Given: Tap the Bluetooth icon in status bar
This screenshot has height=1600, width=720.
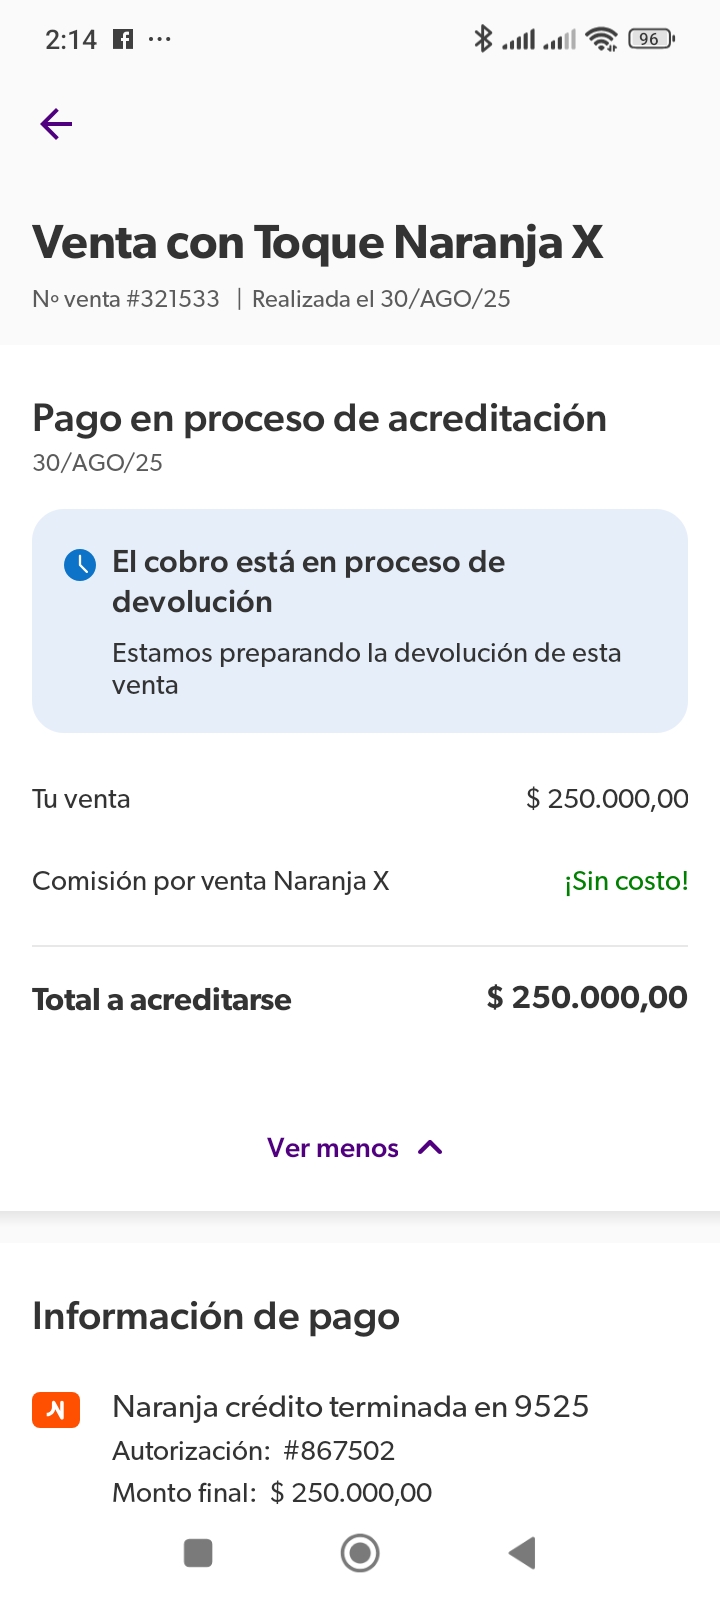Looking at the screenshot, I should coord(483,39).
